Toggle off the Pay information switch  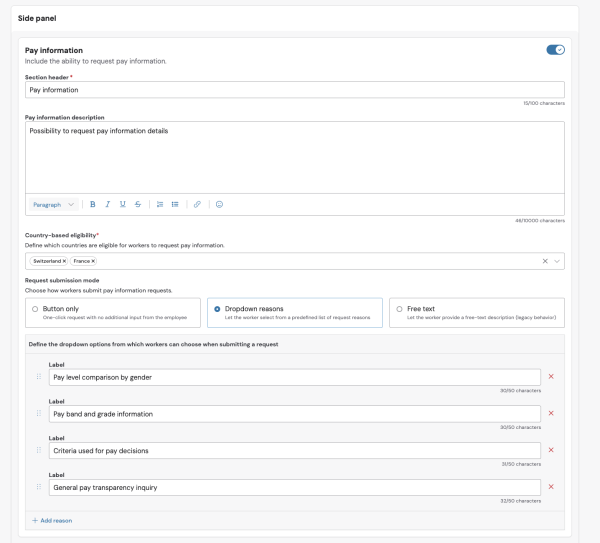(555, 50)
